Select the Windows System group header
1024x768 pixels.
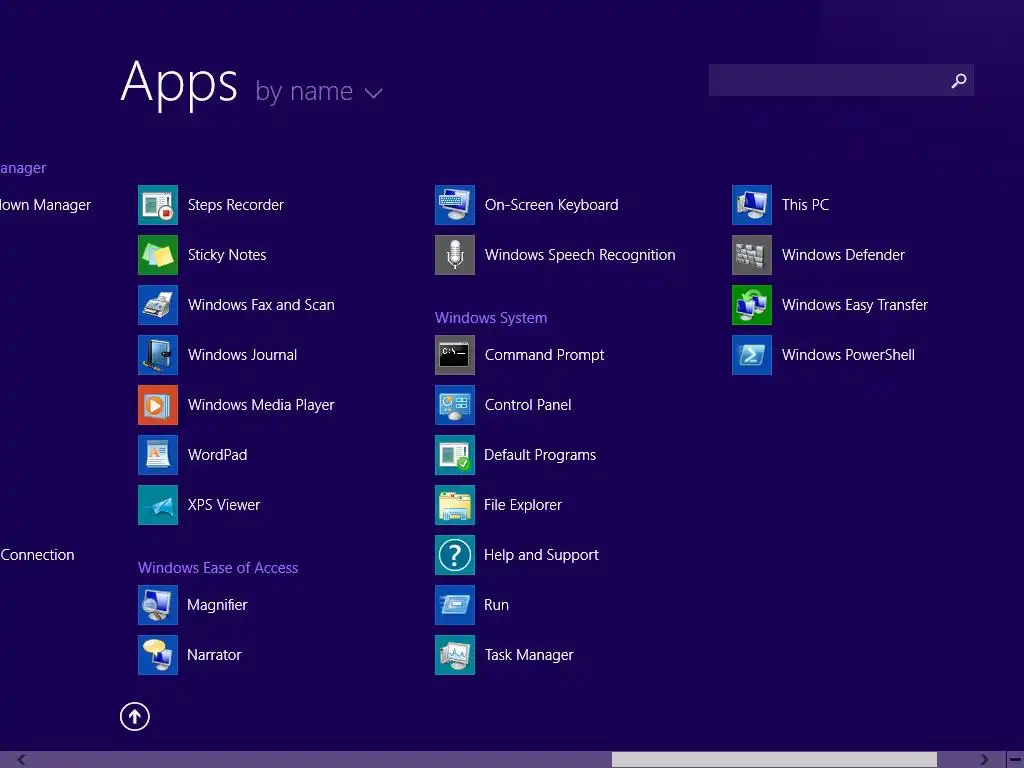pos(491,318)
